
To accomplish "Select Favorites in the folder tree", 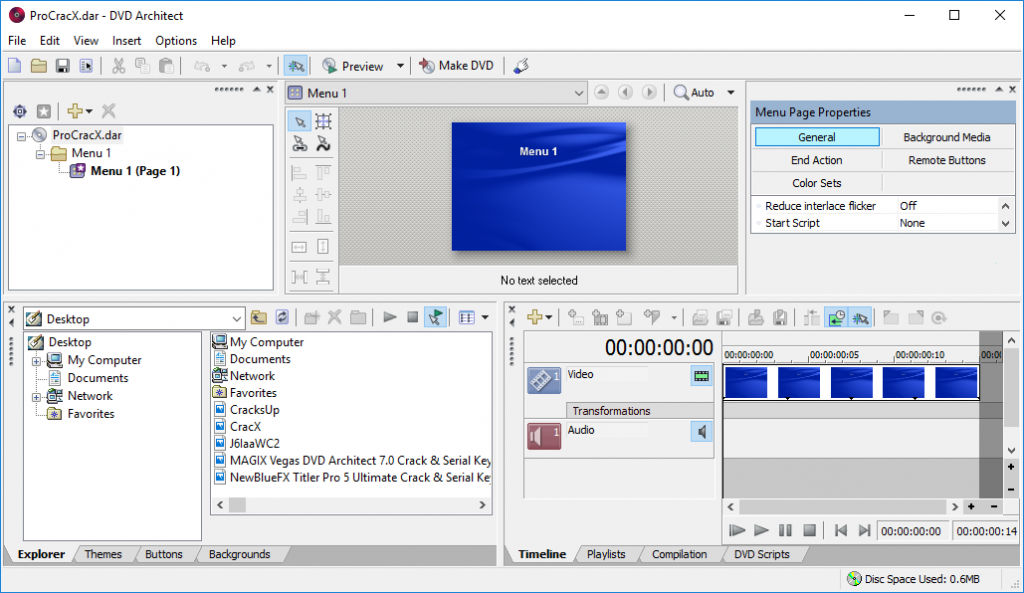I will 91,414.
